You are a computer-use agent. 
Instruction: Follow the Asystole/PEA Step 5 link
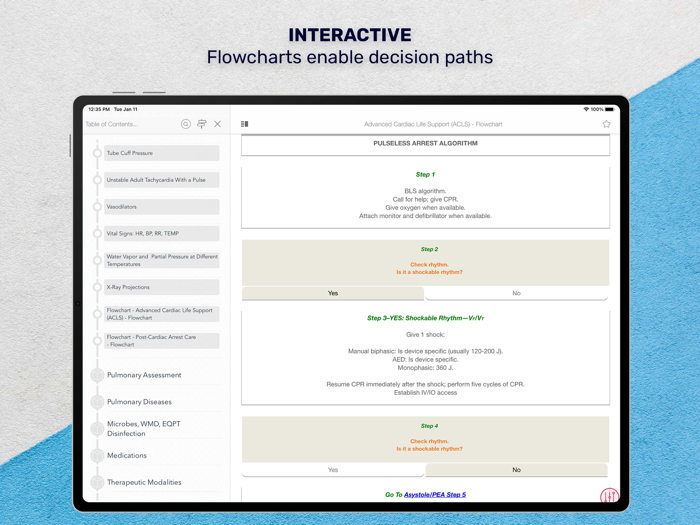(435, 495)
